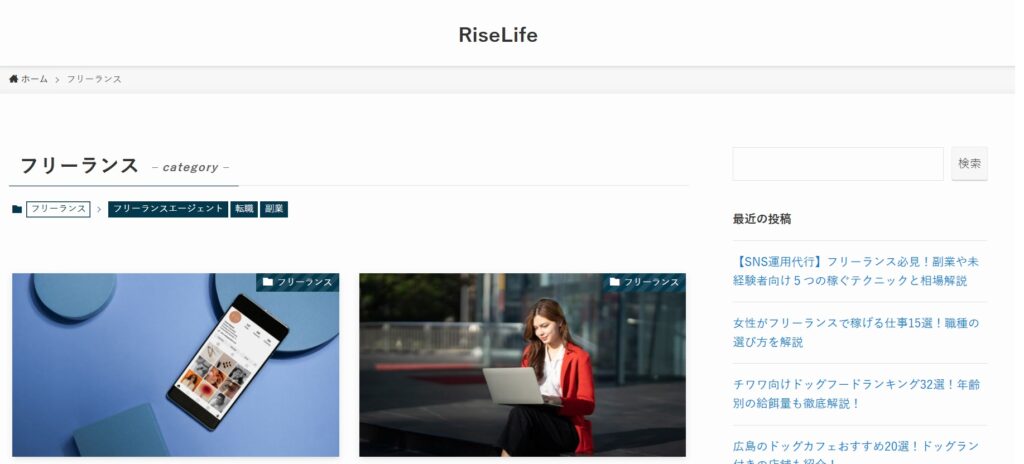Open the RiseLife site title
The height and width of the screenshot is (464, 1024).
point(498,35)
